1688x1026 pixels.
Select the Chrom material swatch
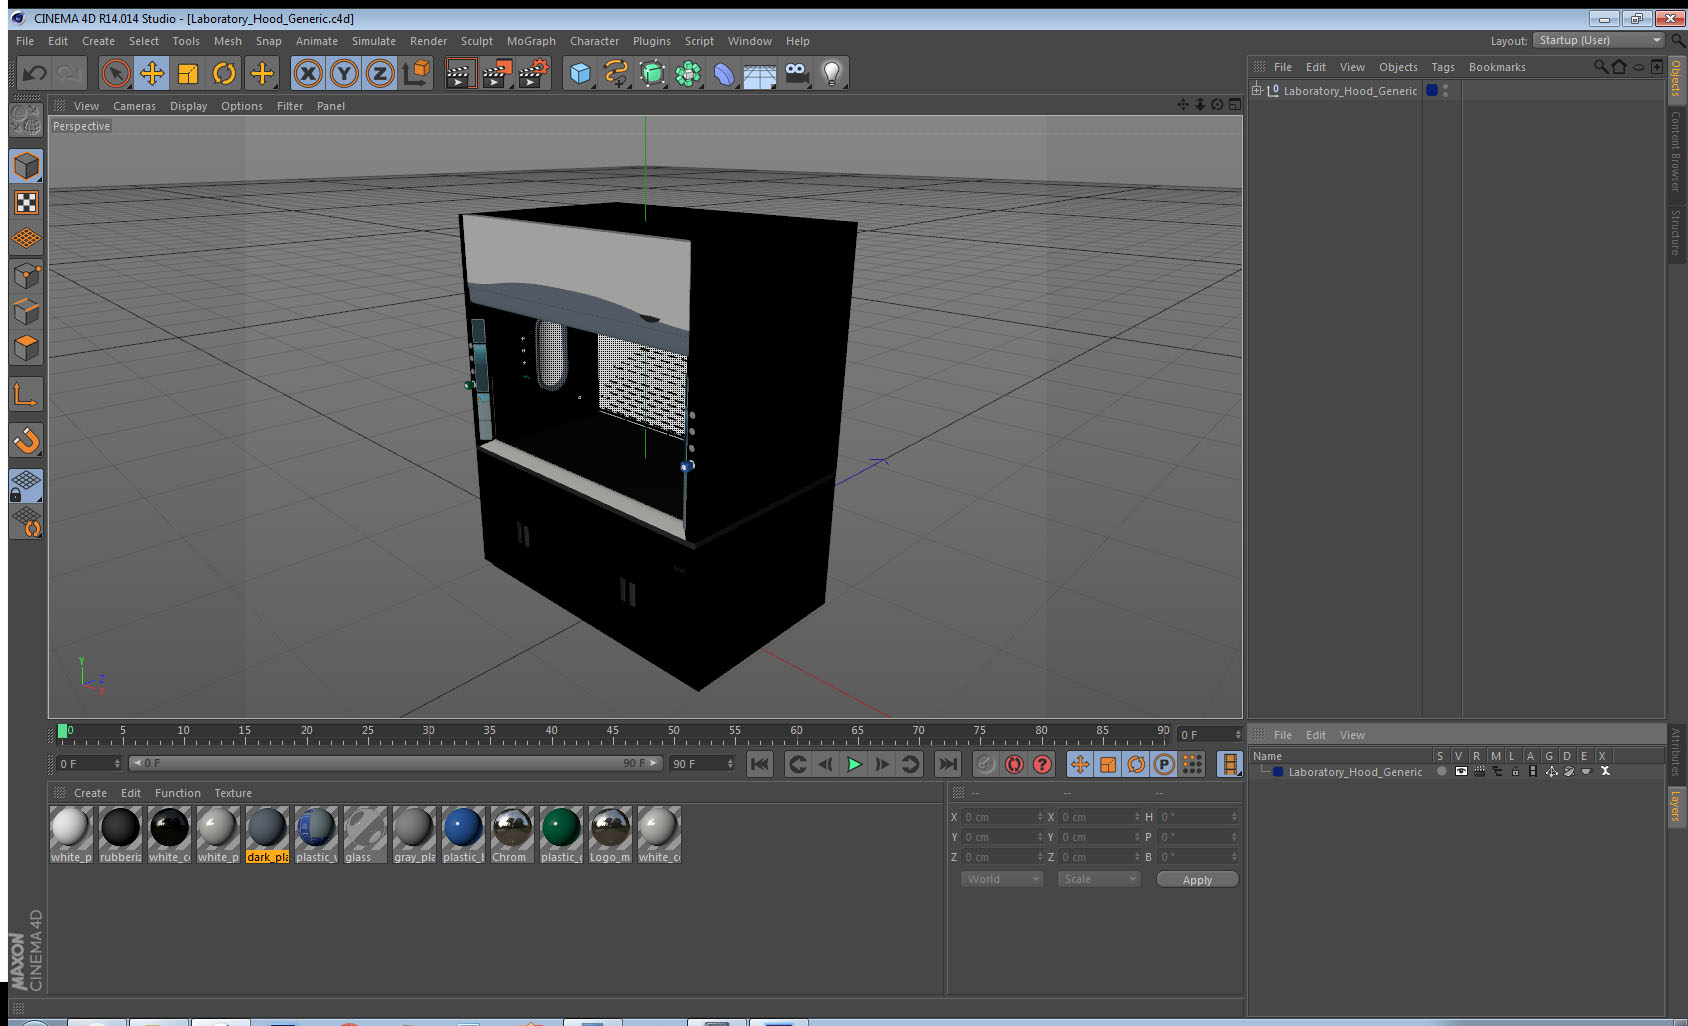[x=512, y=834]
